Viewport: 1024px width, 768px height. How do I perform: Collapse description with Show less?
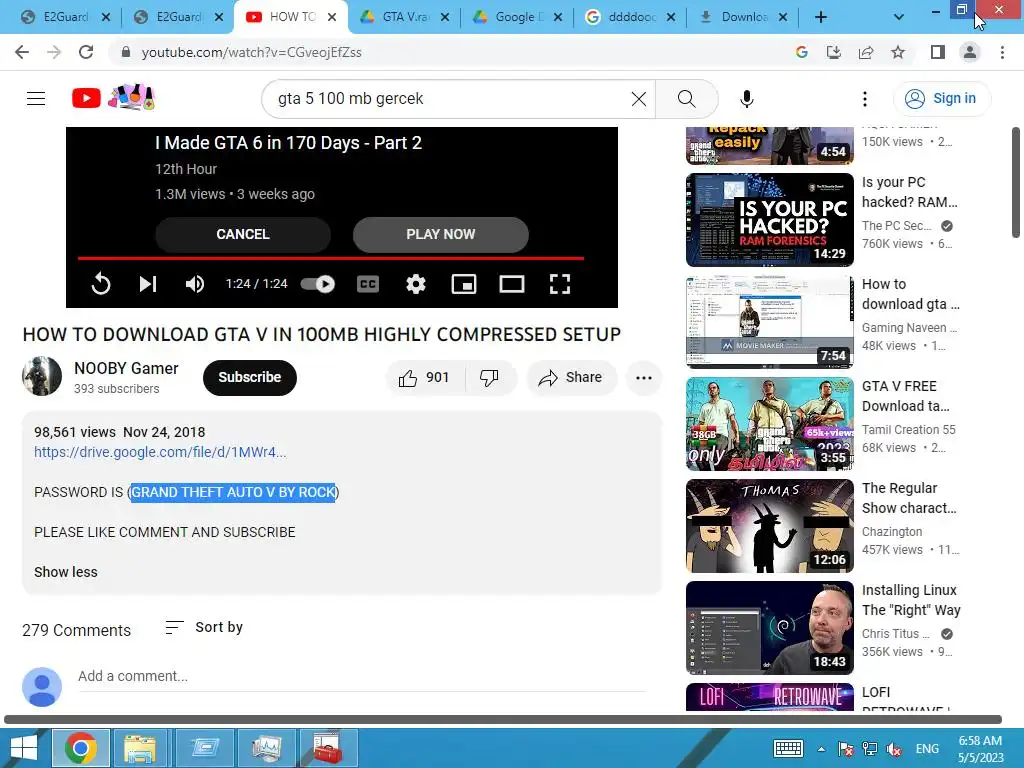[66, 572]
